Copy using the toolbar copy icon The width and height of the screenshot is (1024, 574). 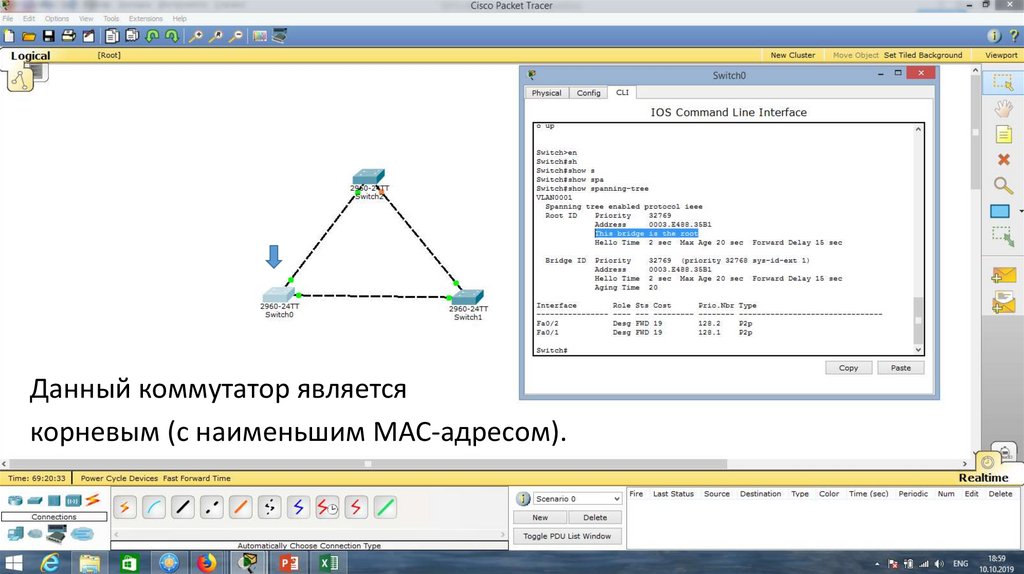click(112, 36)
